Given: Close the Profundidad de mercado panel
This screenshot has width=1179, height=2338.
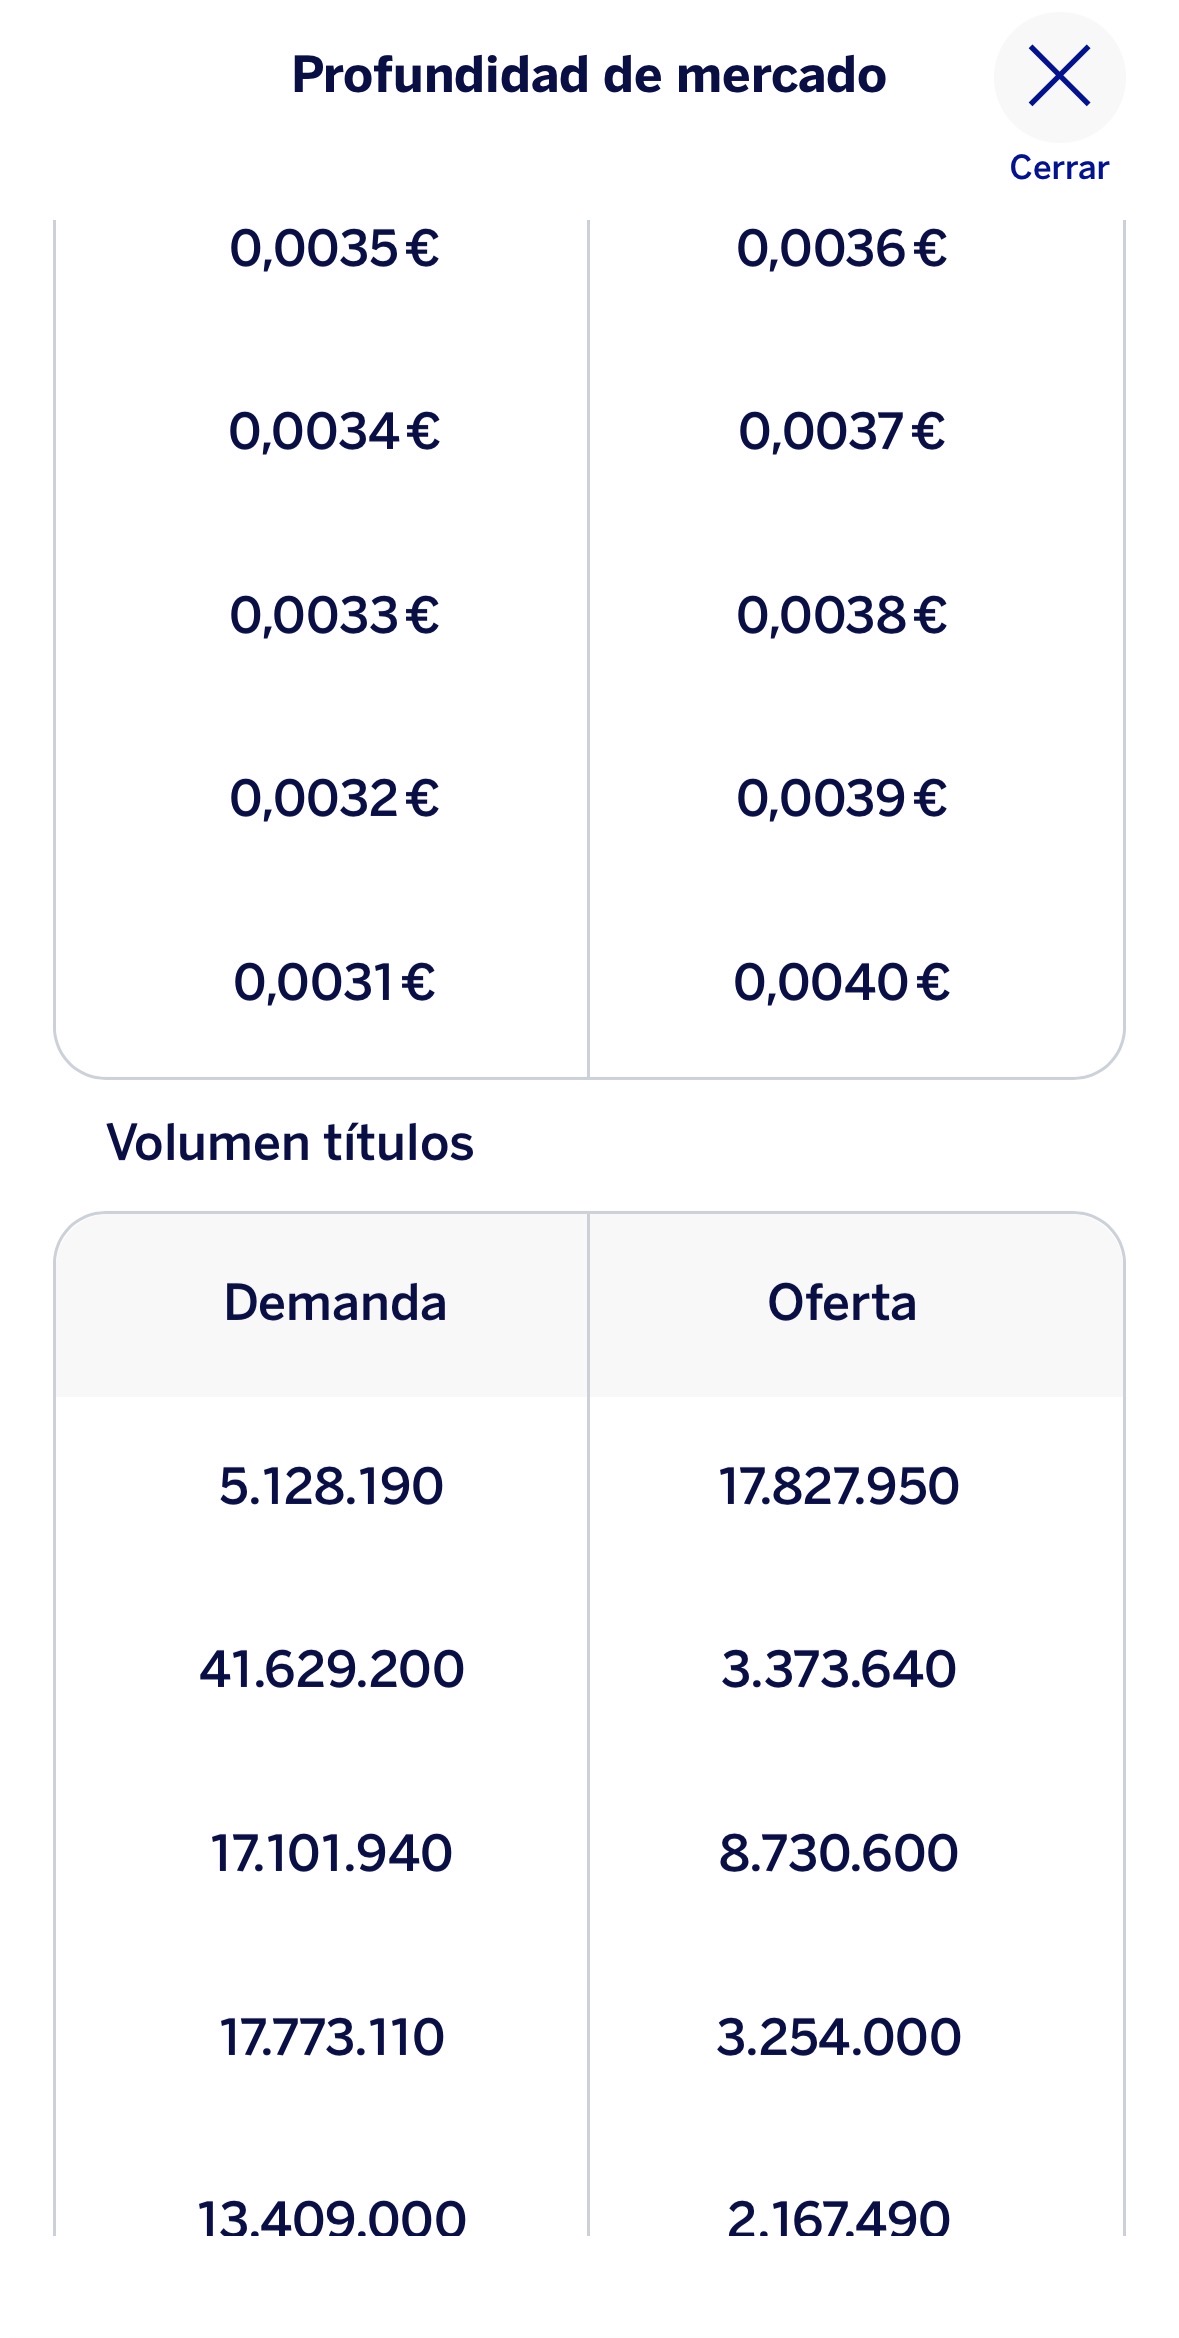Looking at the screenshot, I should pyautogui.click(x=1059, y=76).
